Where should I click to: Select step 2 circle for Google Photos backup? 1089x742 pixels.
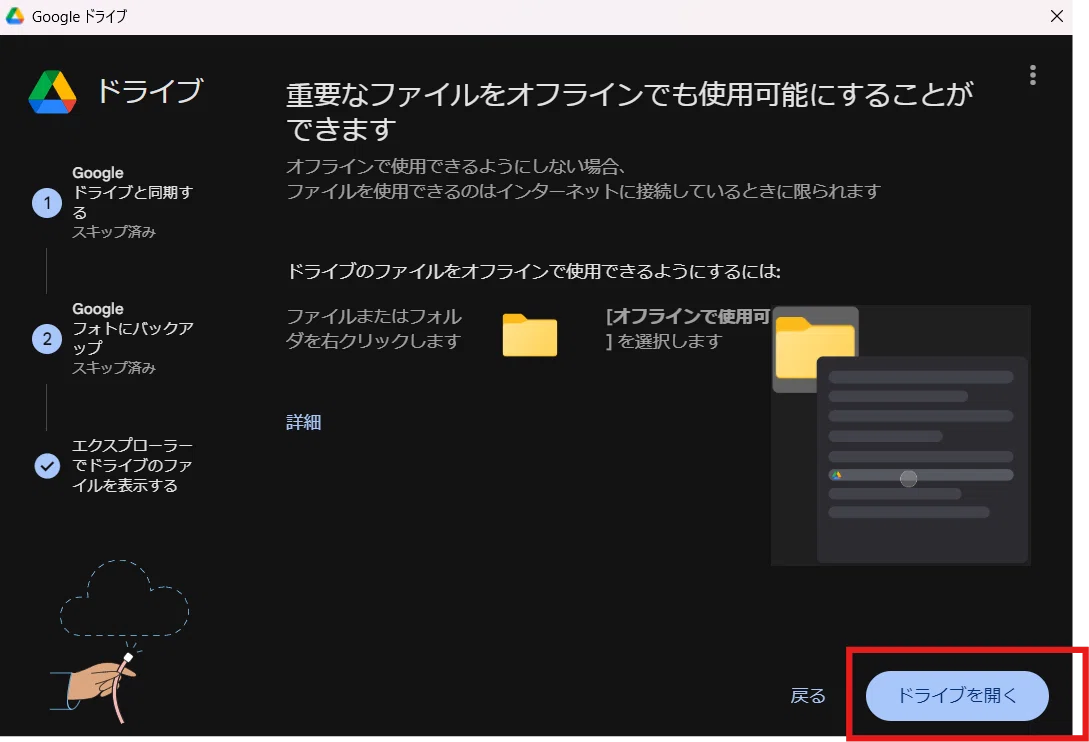[47, 339]
